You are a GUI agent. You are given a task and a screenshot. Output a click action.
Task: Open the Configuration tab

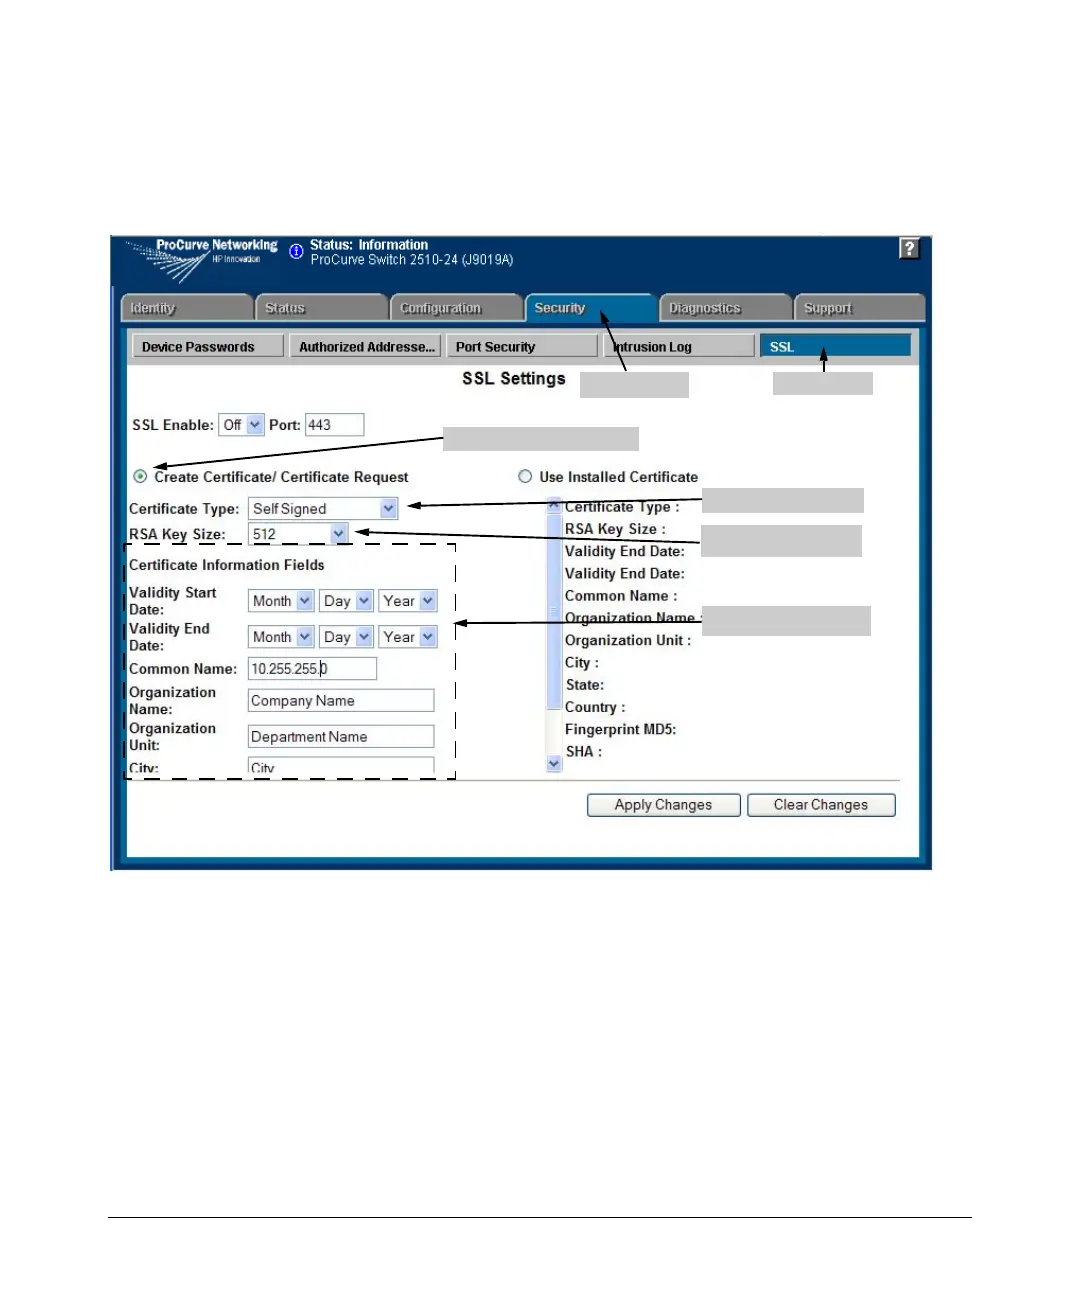pyautogui.click(x=456, y=308)
